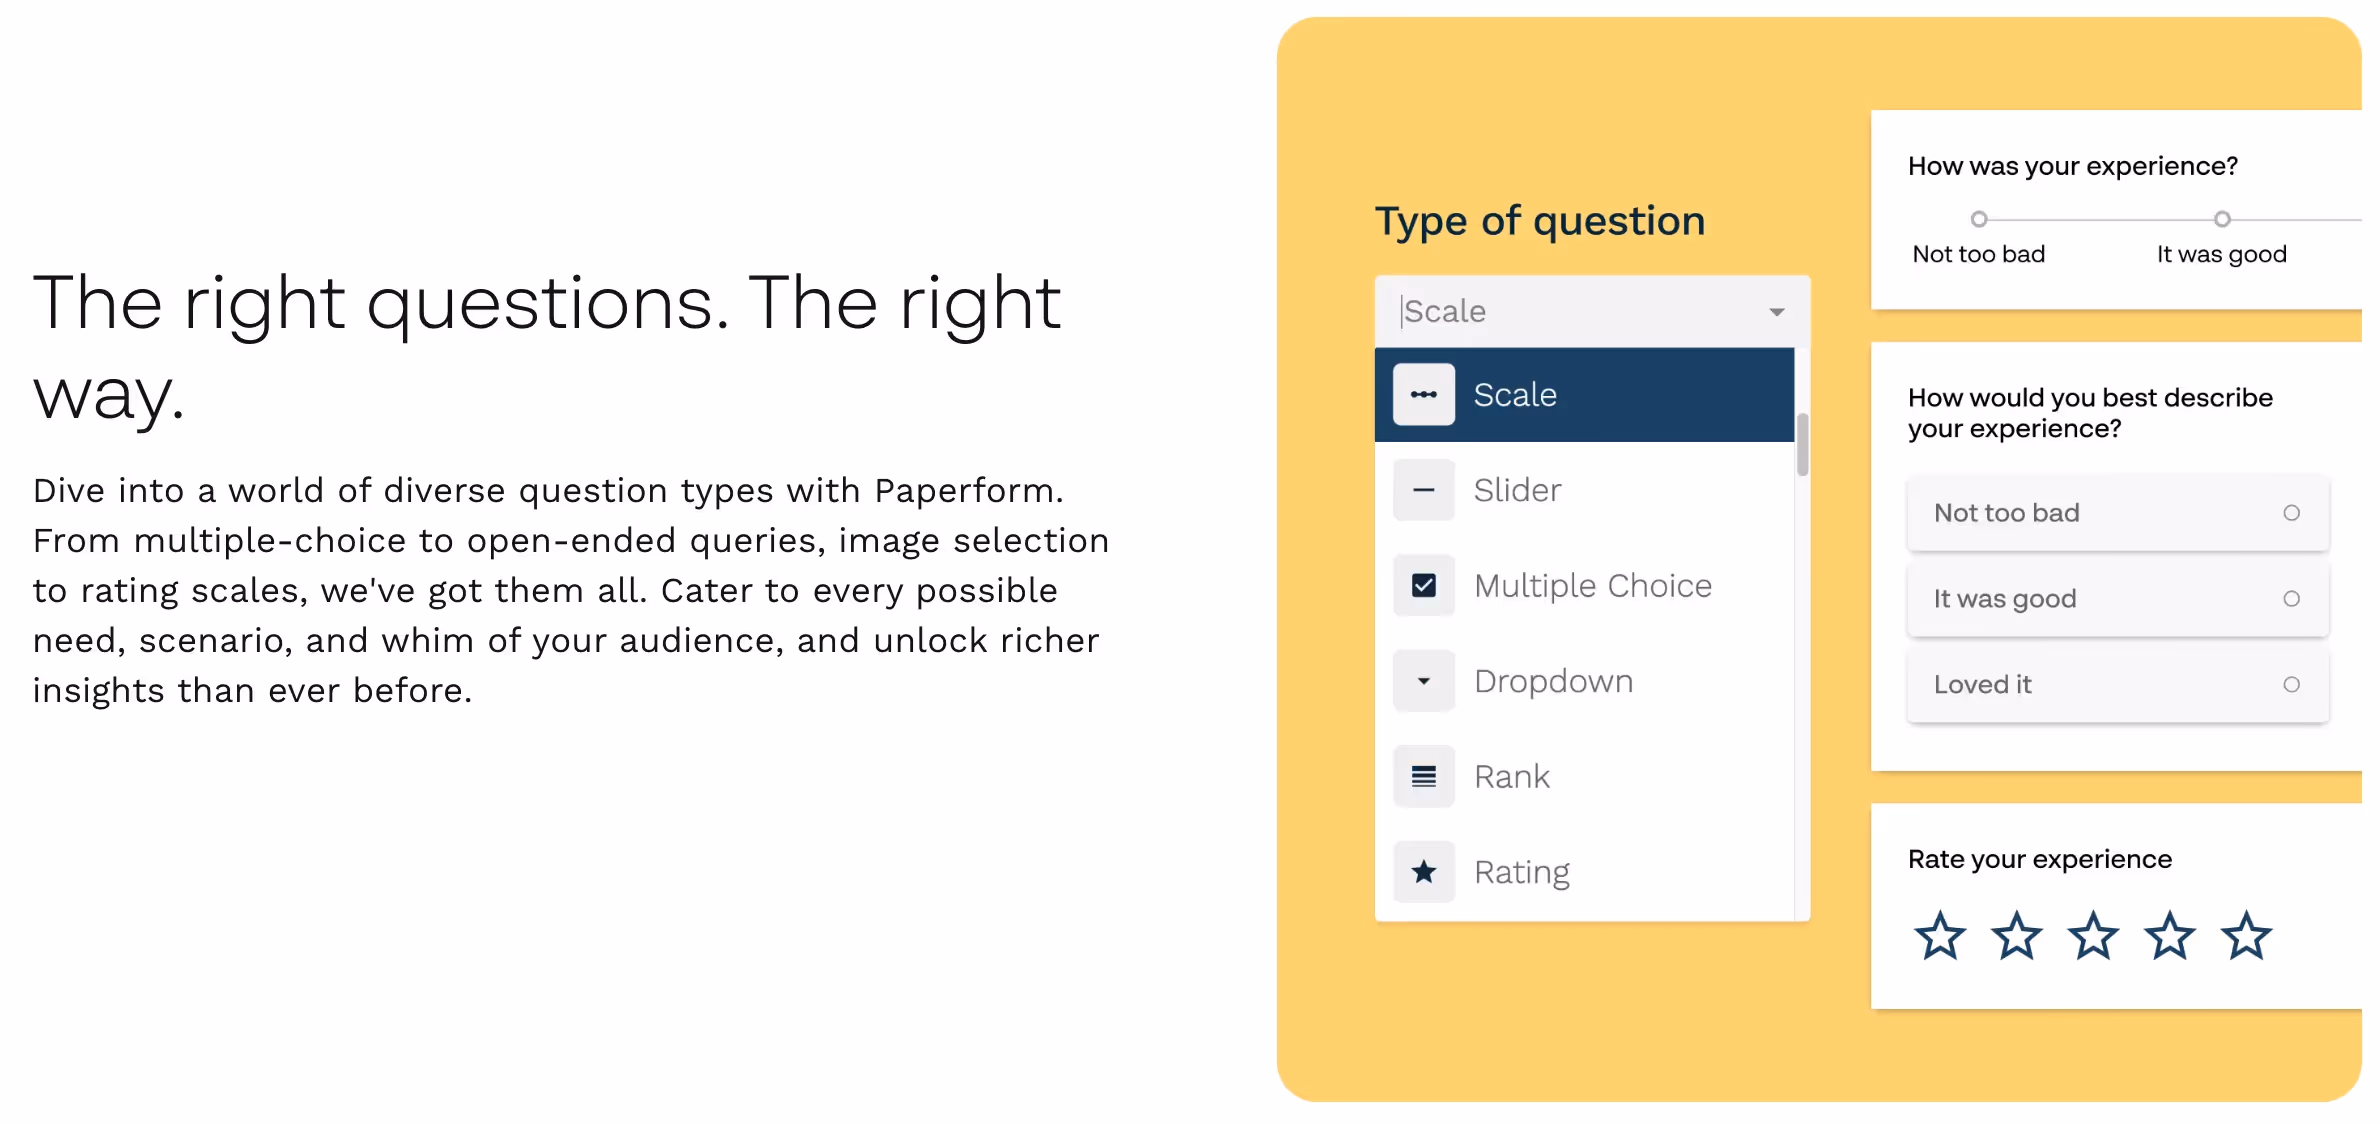Click the Rank lines icon

point(1423,776)
